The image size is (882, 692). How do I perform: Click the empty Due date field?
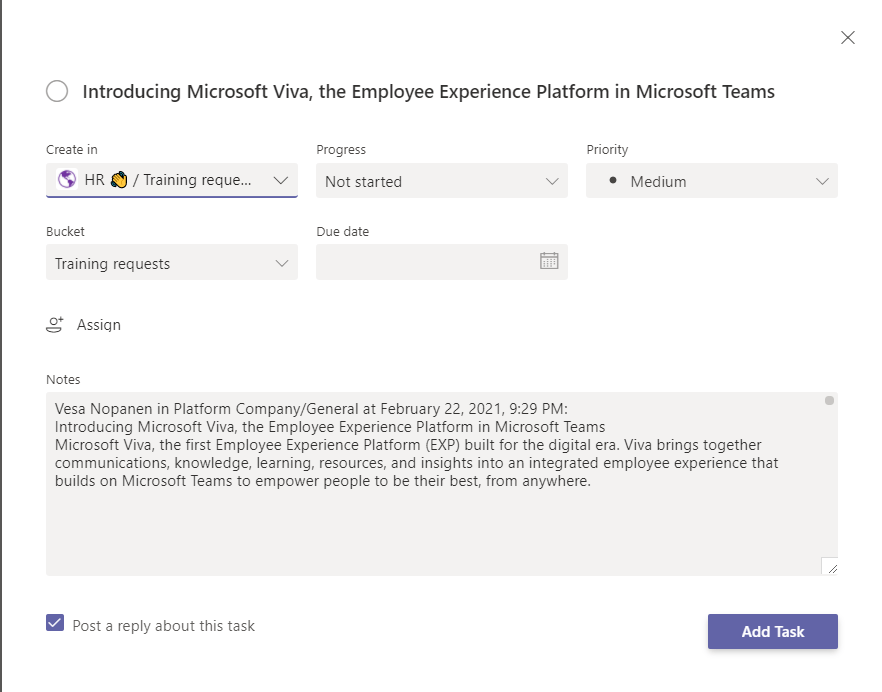coord(425,262)
